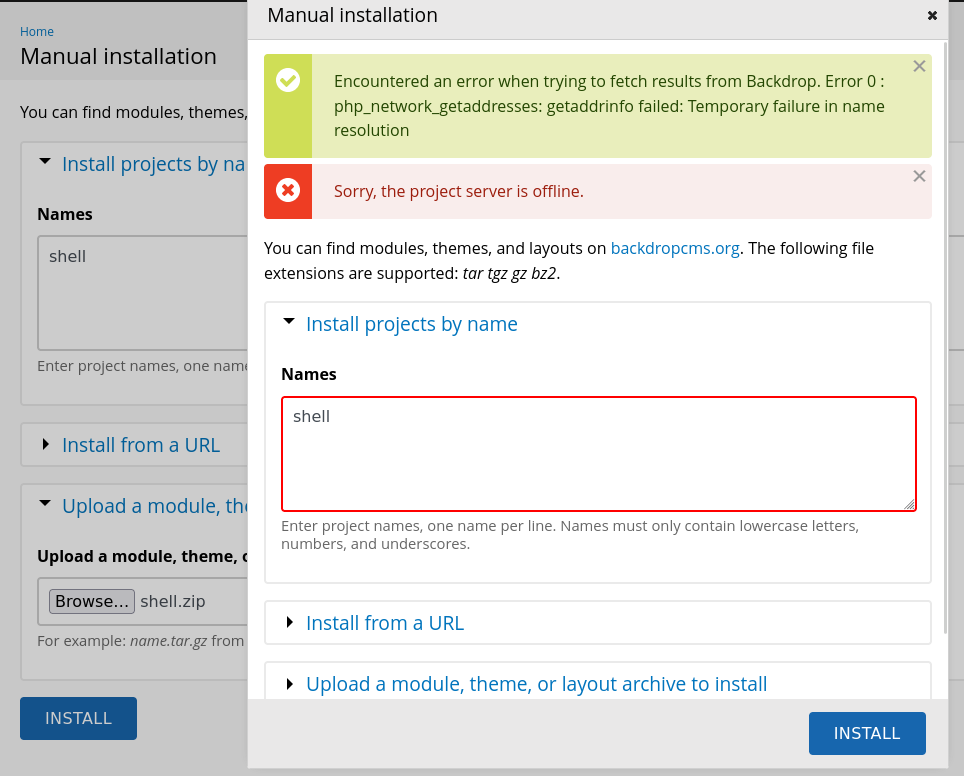Screen dimensions: 964x776
Task: Expand Install from a URL on background page
Action: [140, 445]
